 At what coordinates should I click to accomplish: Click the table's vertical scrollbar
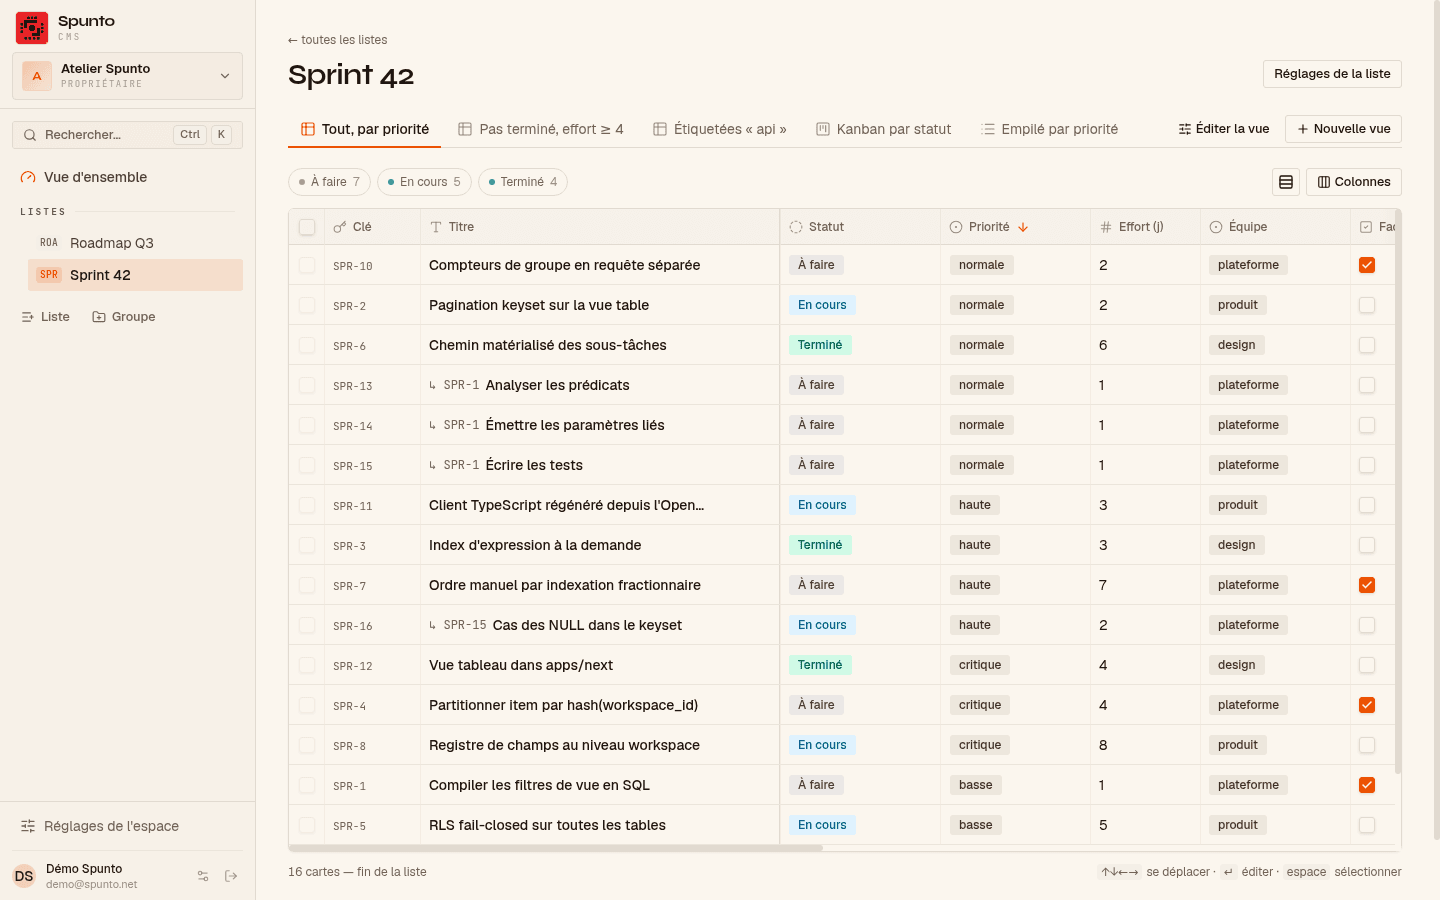tap(1398, 492)
